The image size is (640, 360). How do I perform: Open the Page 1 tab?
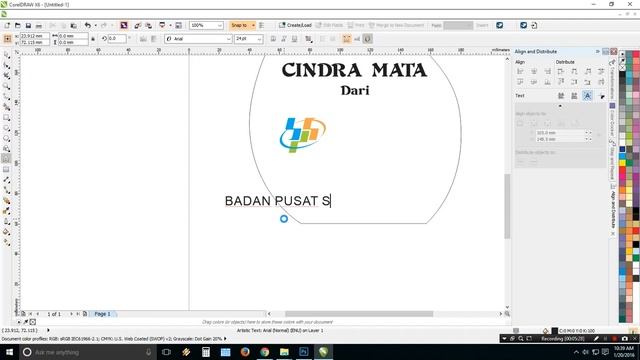(102, 314)
